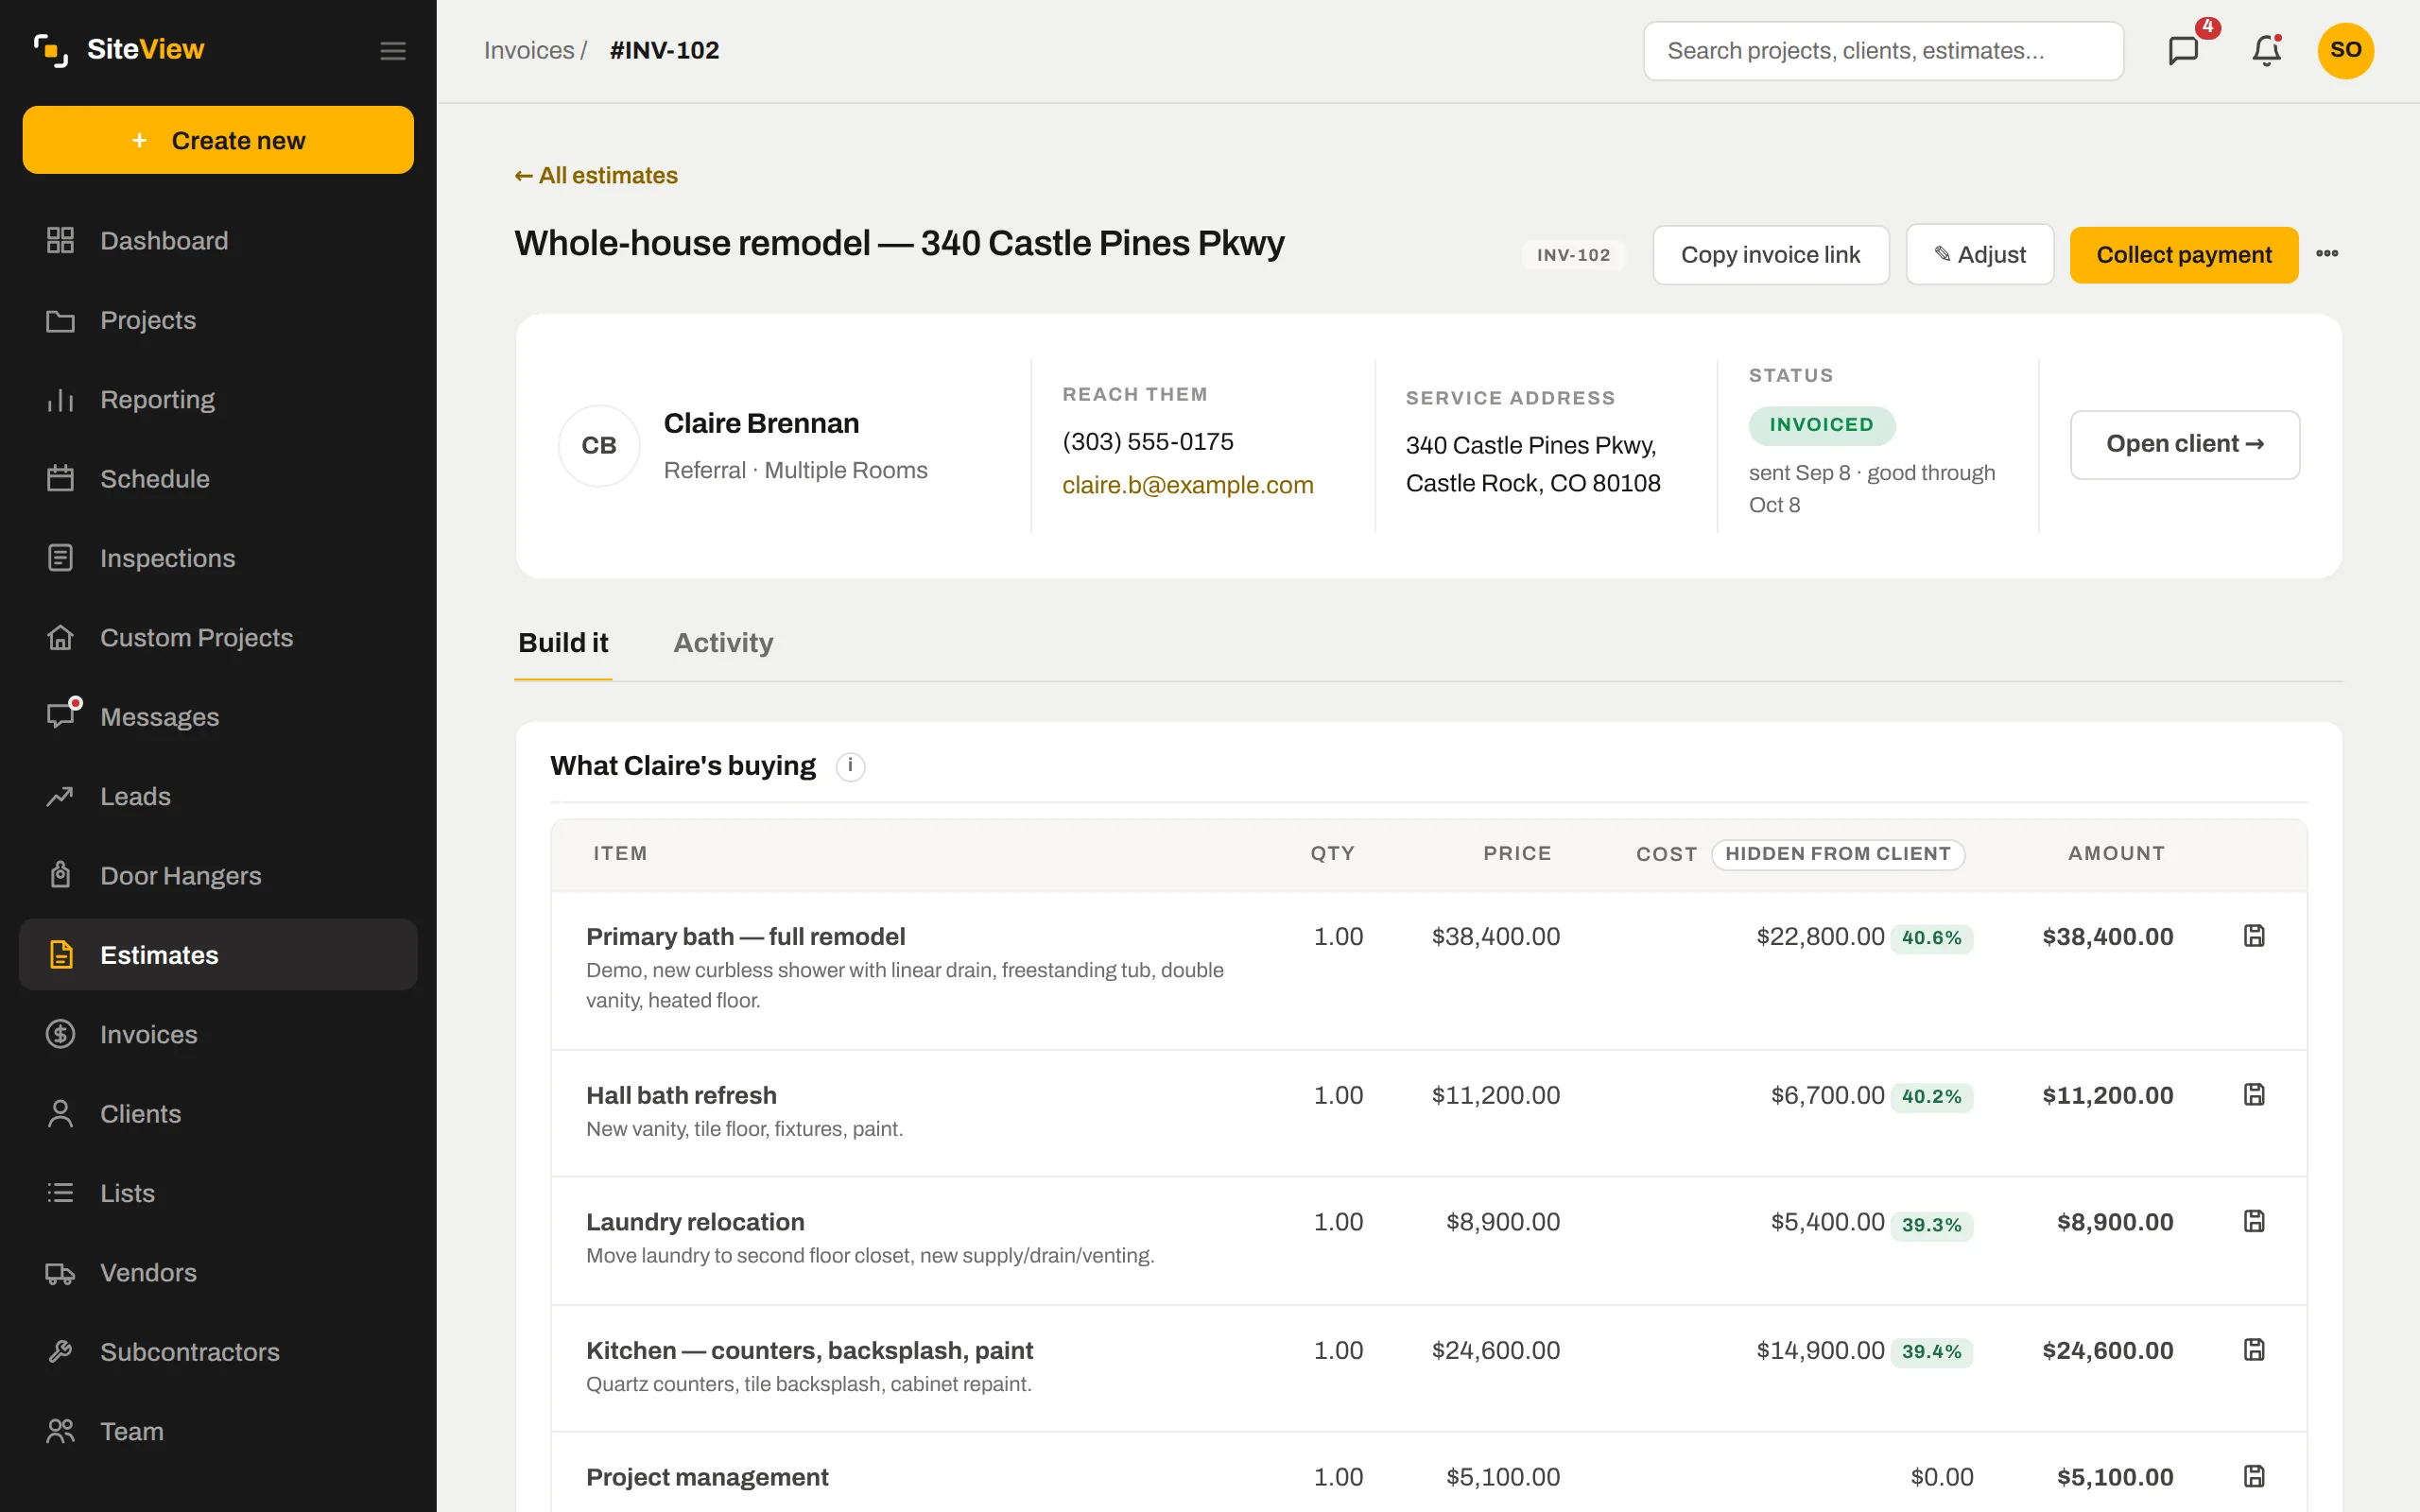
Task: Click the $8,900.00 amount in bold
Action: [x=2115, y=1222]
